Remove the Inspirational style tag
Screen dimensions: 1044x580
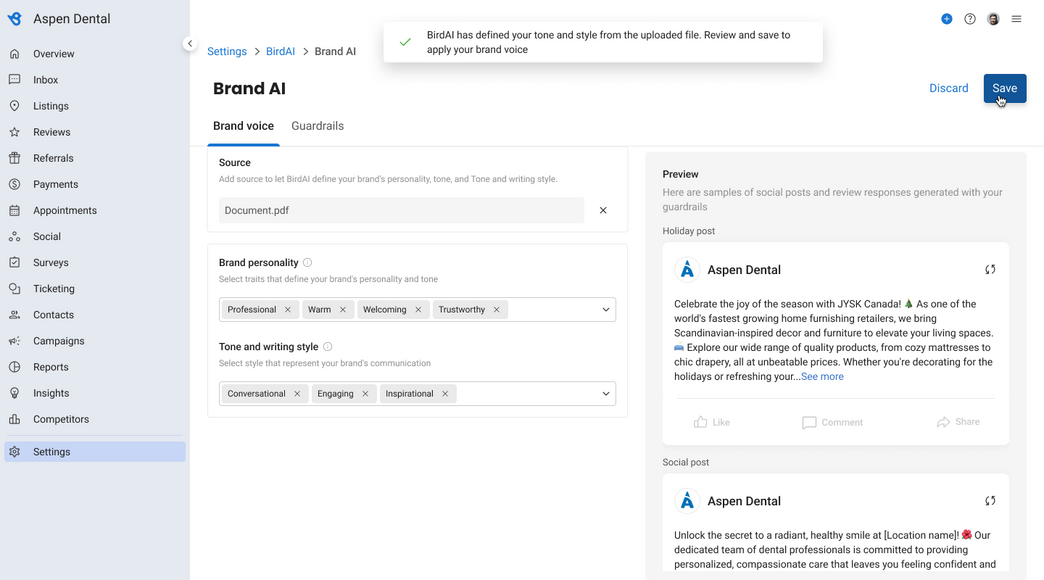445,394
